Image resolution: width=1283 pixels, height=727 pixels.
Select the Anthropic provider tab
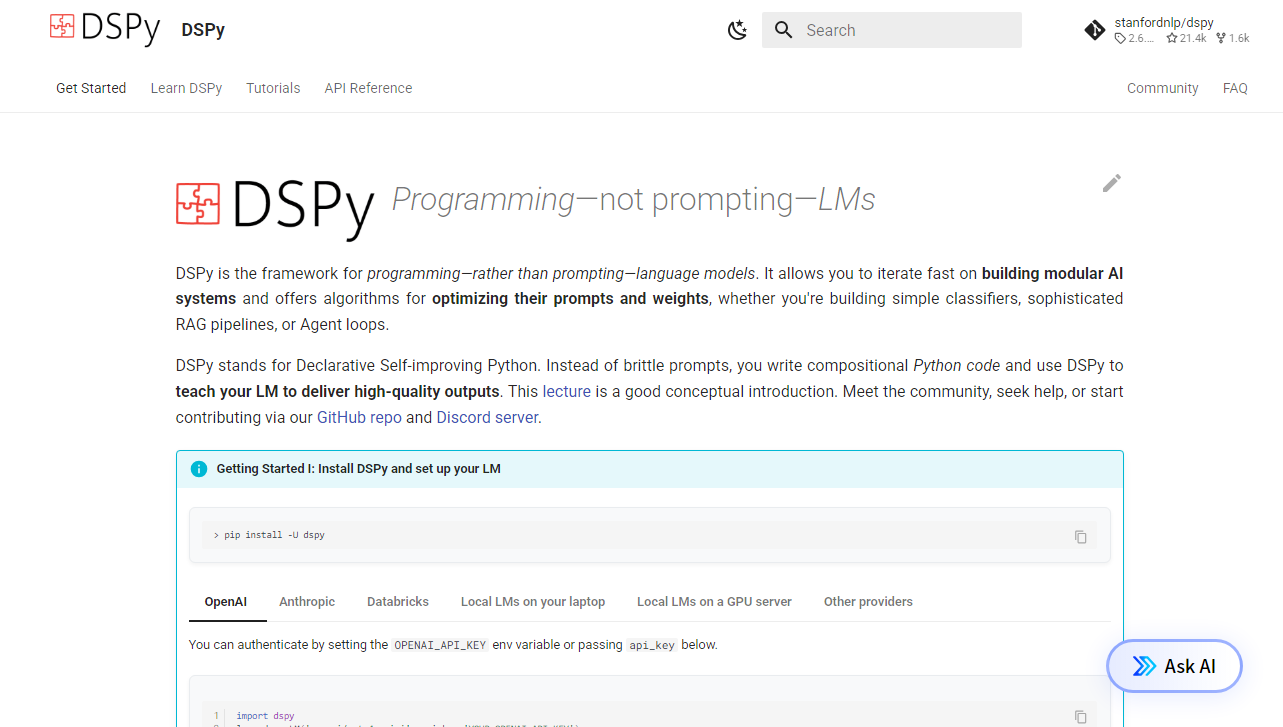[307, 602]
